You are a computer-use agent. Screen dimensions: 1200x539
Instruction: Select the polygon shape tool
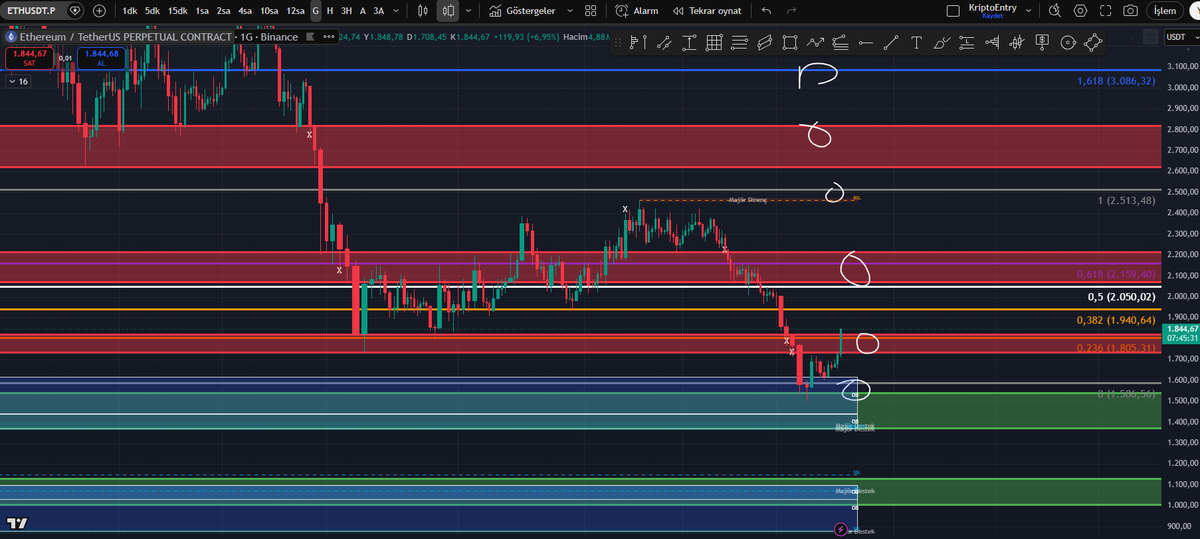click(x=1093, y=43)
